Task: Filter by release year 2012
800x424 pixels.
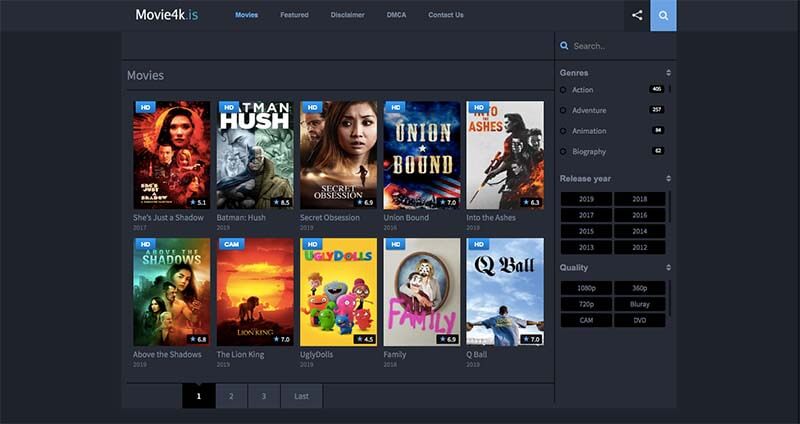Action: pyautogui.click(x=640, y=247)
